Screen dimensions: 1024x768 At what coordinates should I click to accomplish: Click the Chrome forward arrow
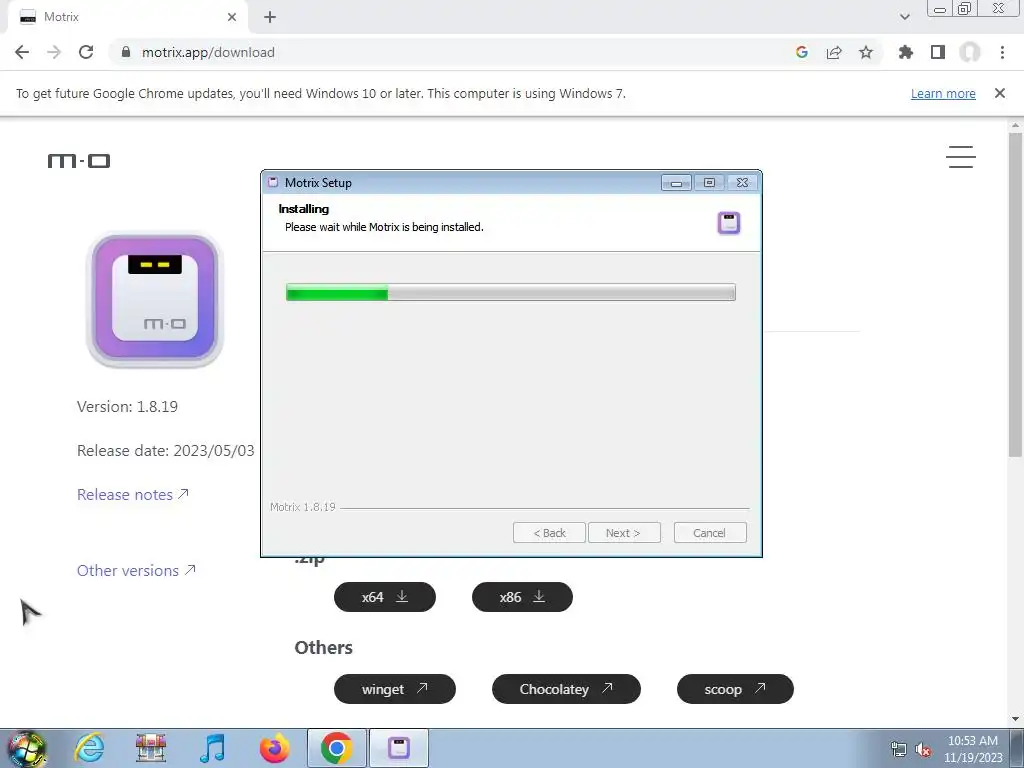54,52
